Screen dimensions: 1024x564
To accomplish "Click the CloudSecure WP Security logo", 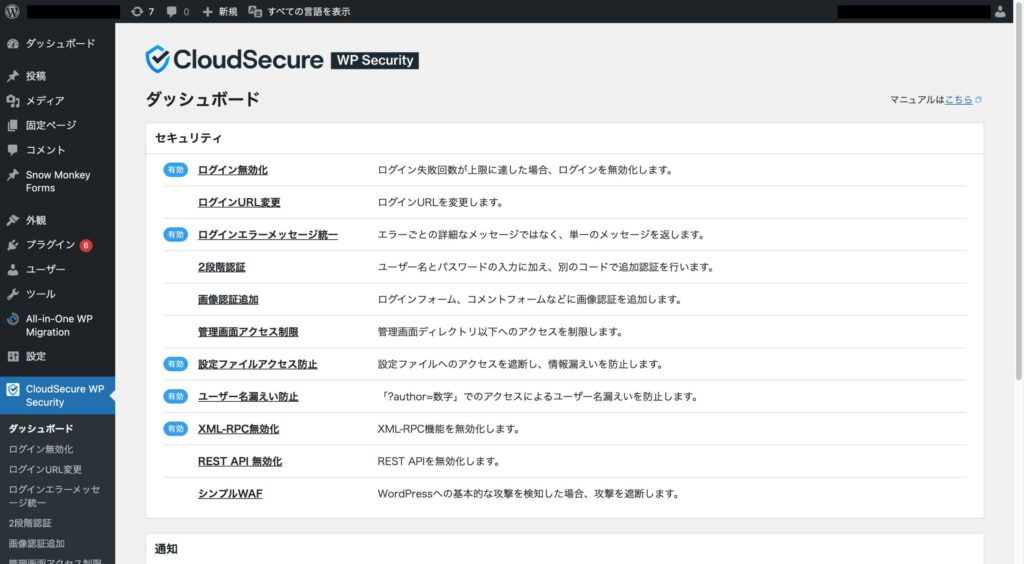I will point(281,60).
